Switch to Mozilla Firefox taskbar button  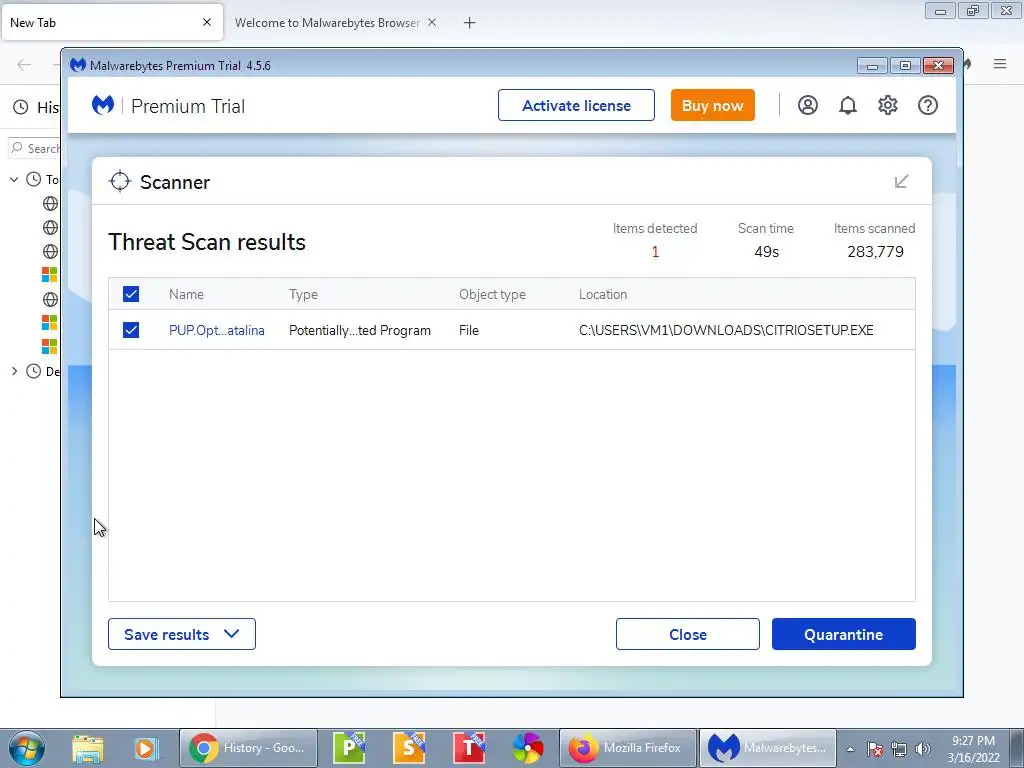click(628, 748)
